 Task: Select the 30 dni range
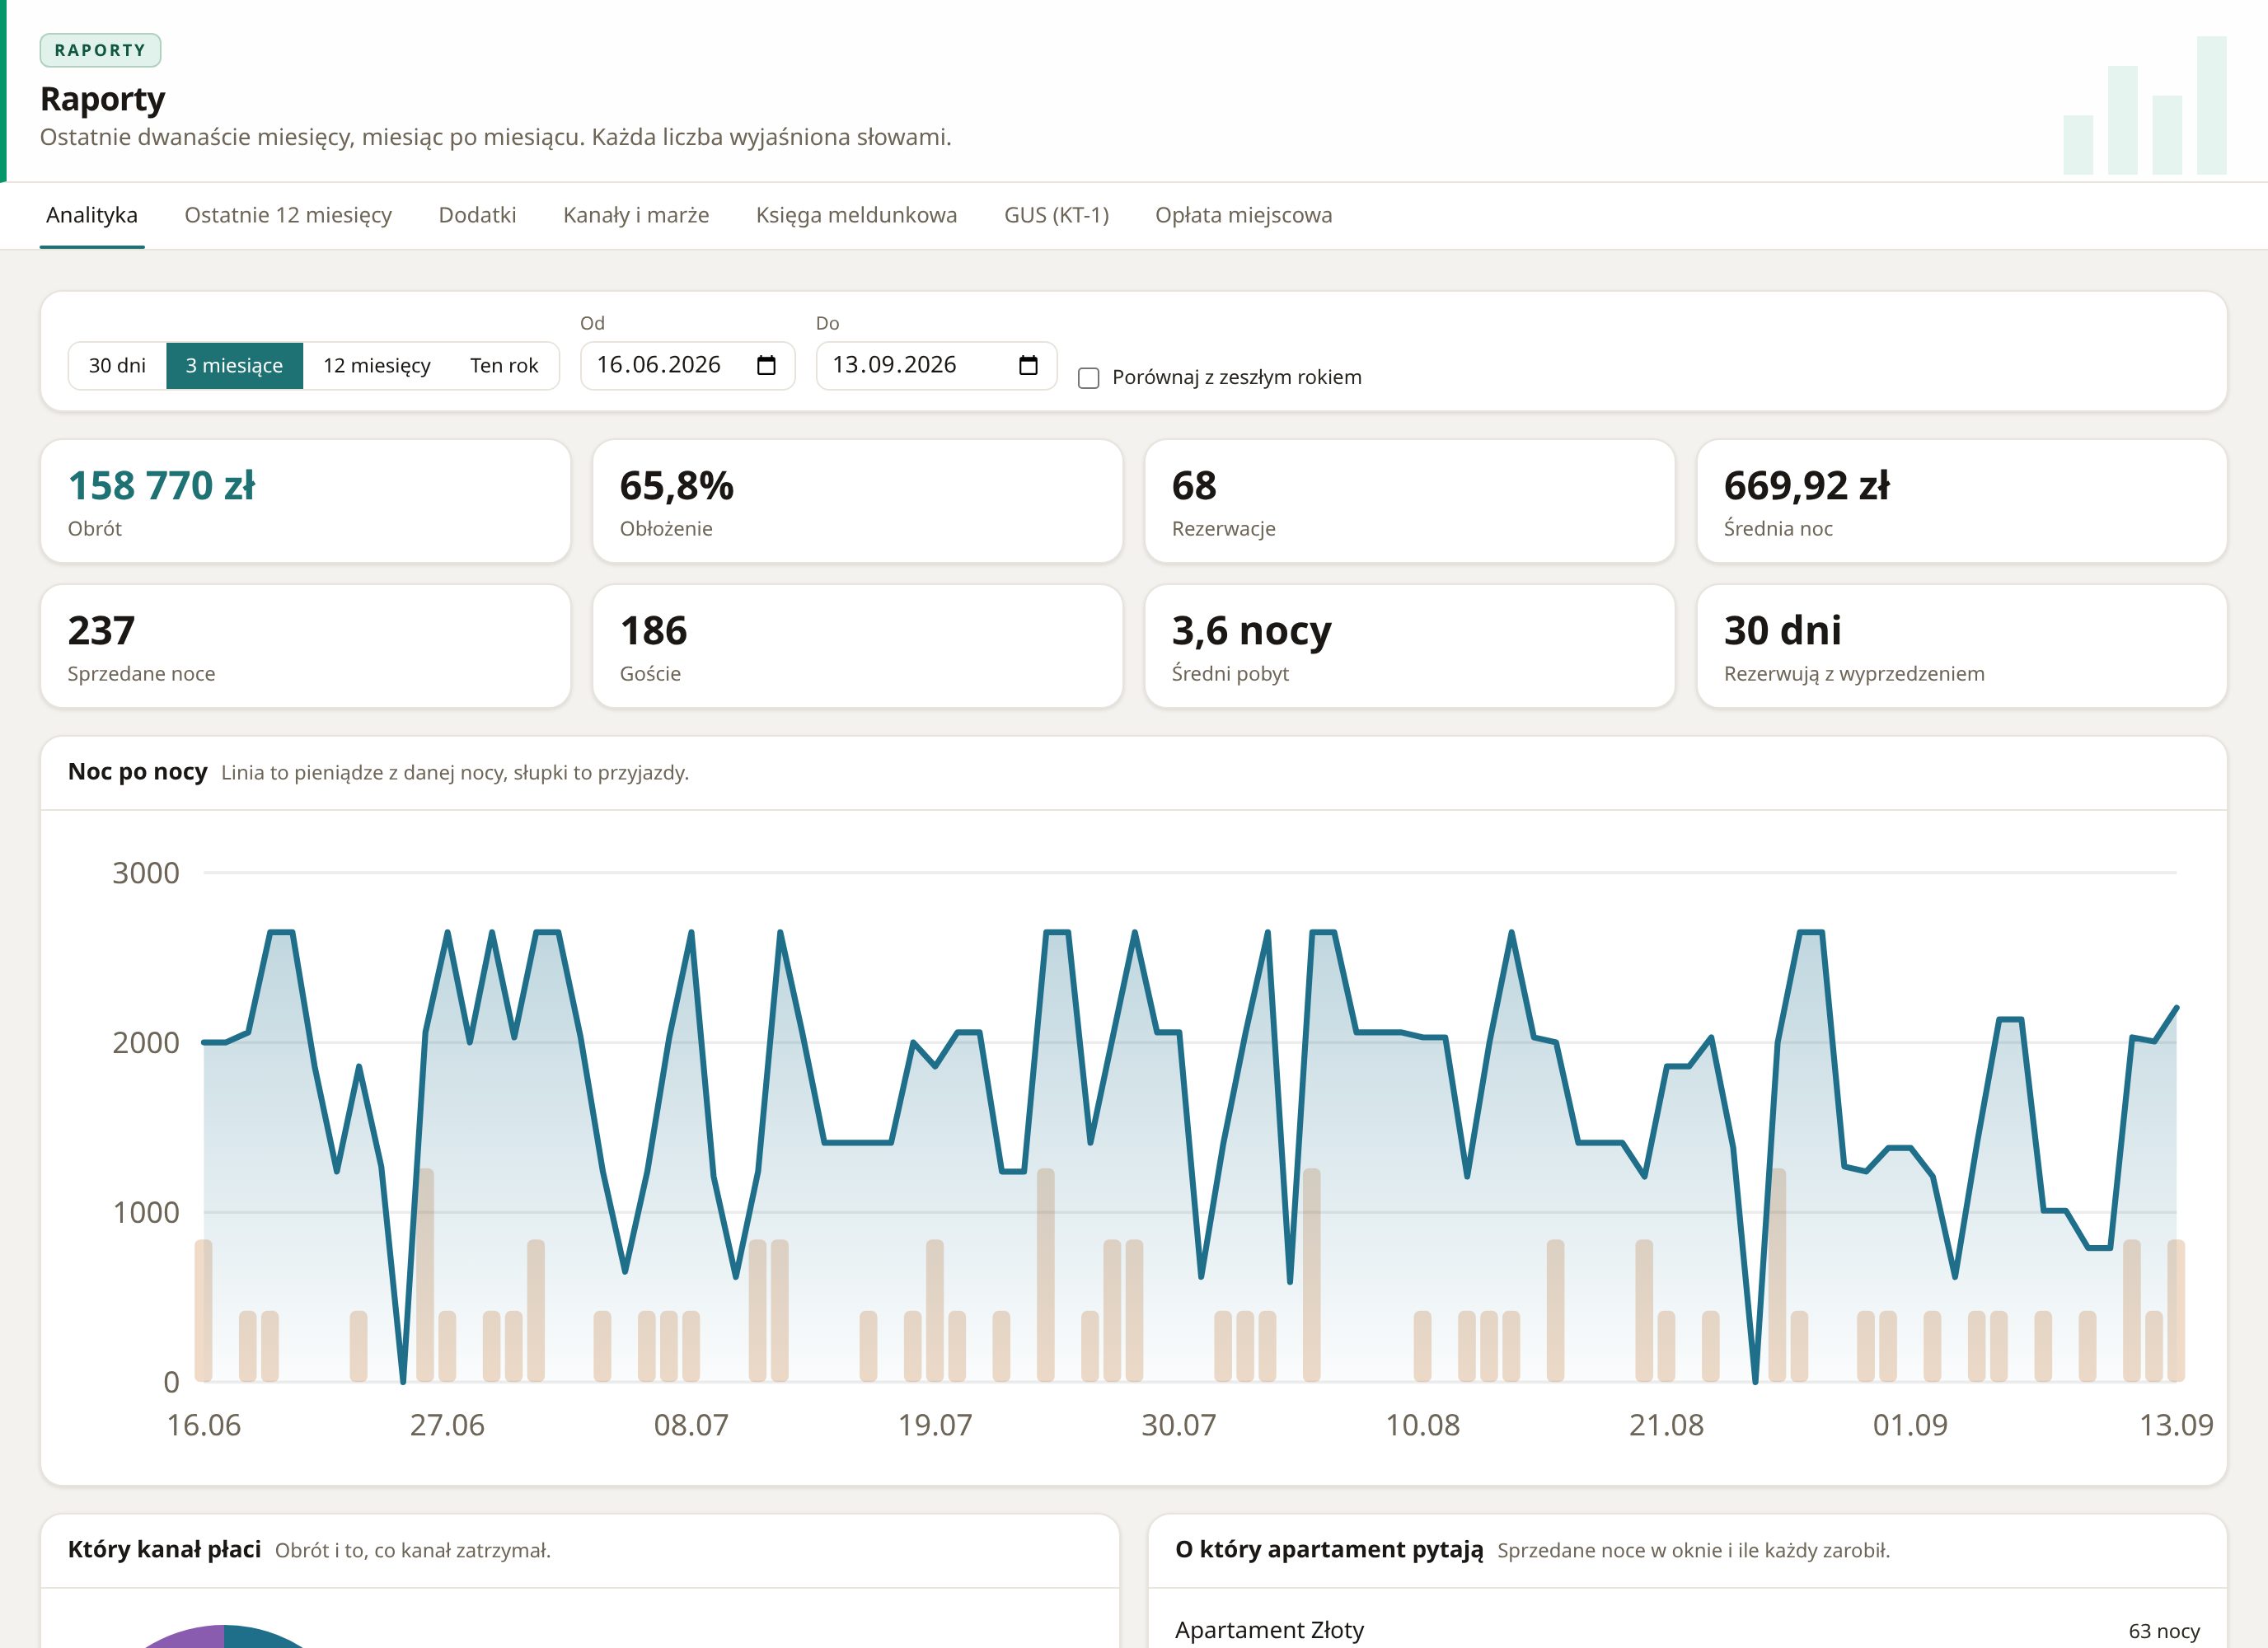[117, 366]
